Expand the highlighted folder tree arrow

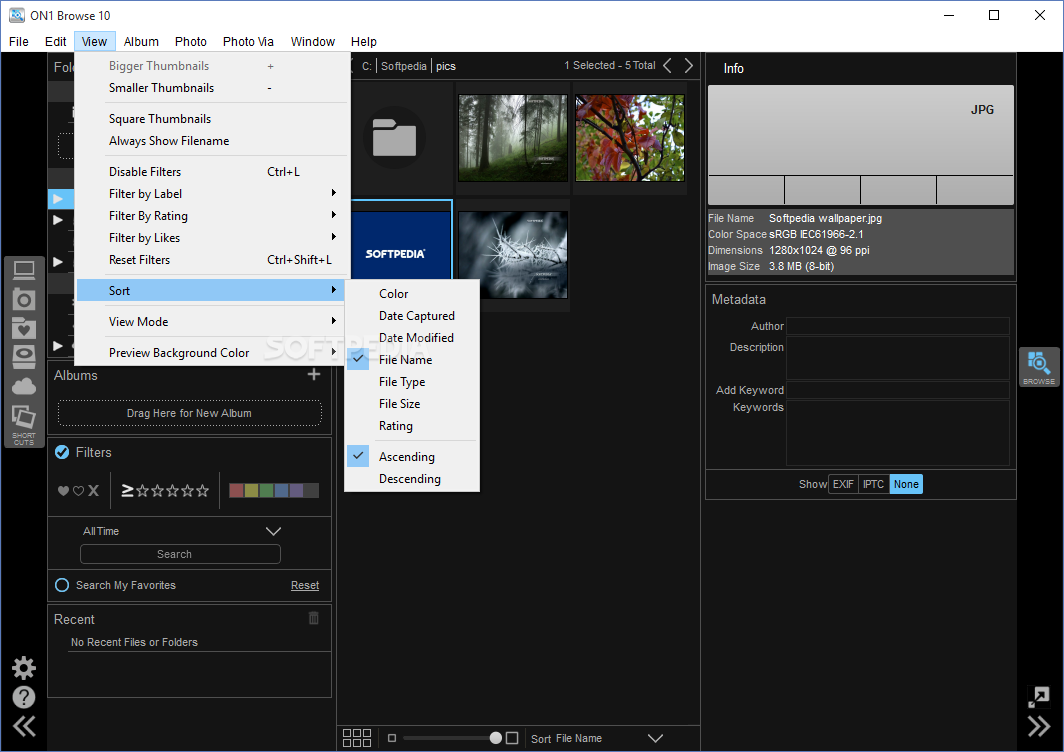click(58, 199)
